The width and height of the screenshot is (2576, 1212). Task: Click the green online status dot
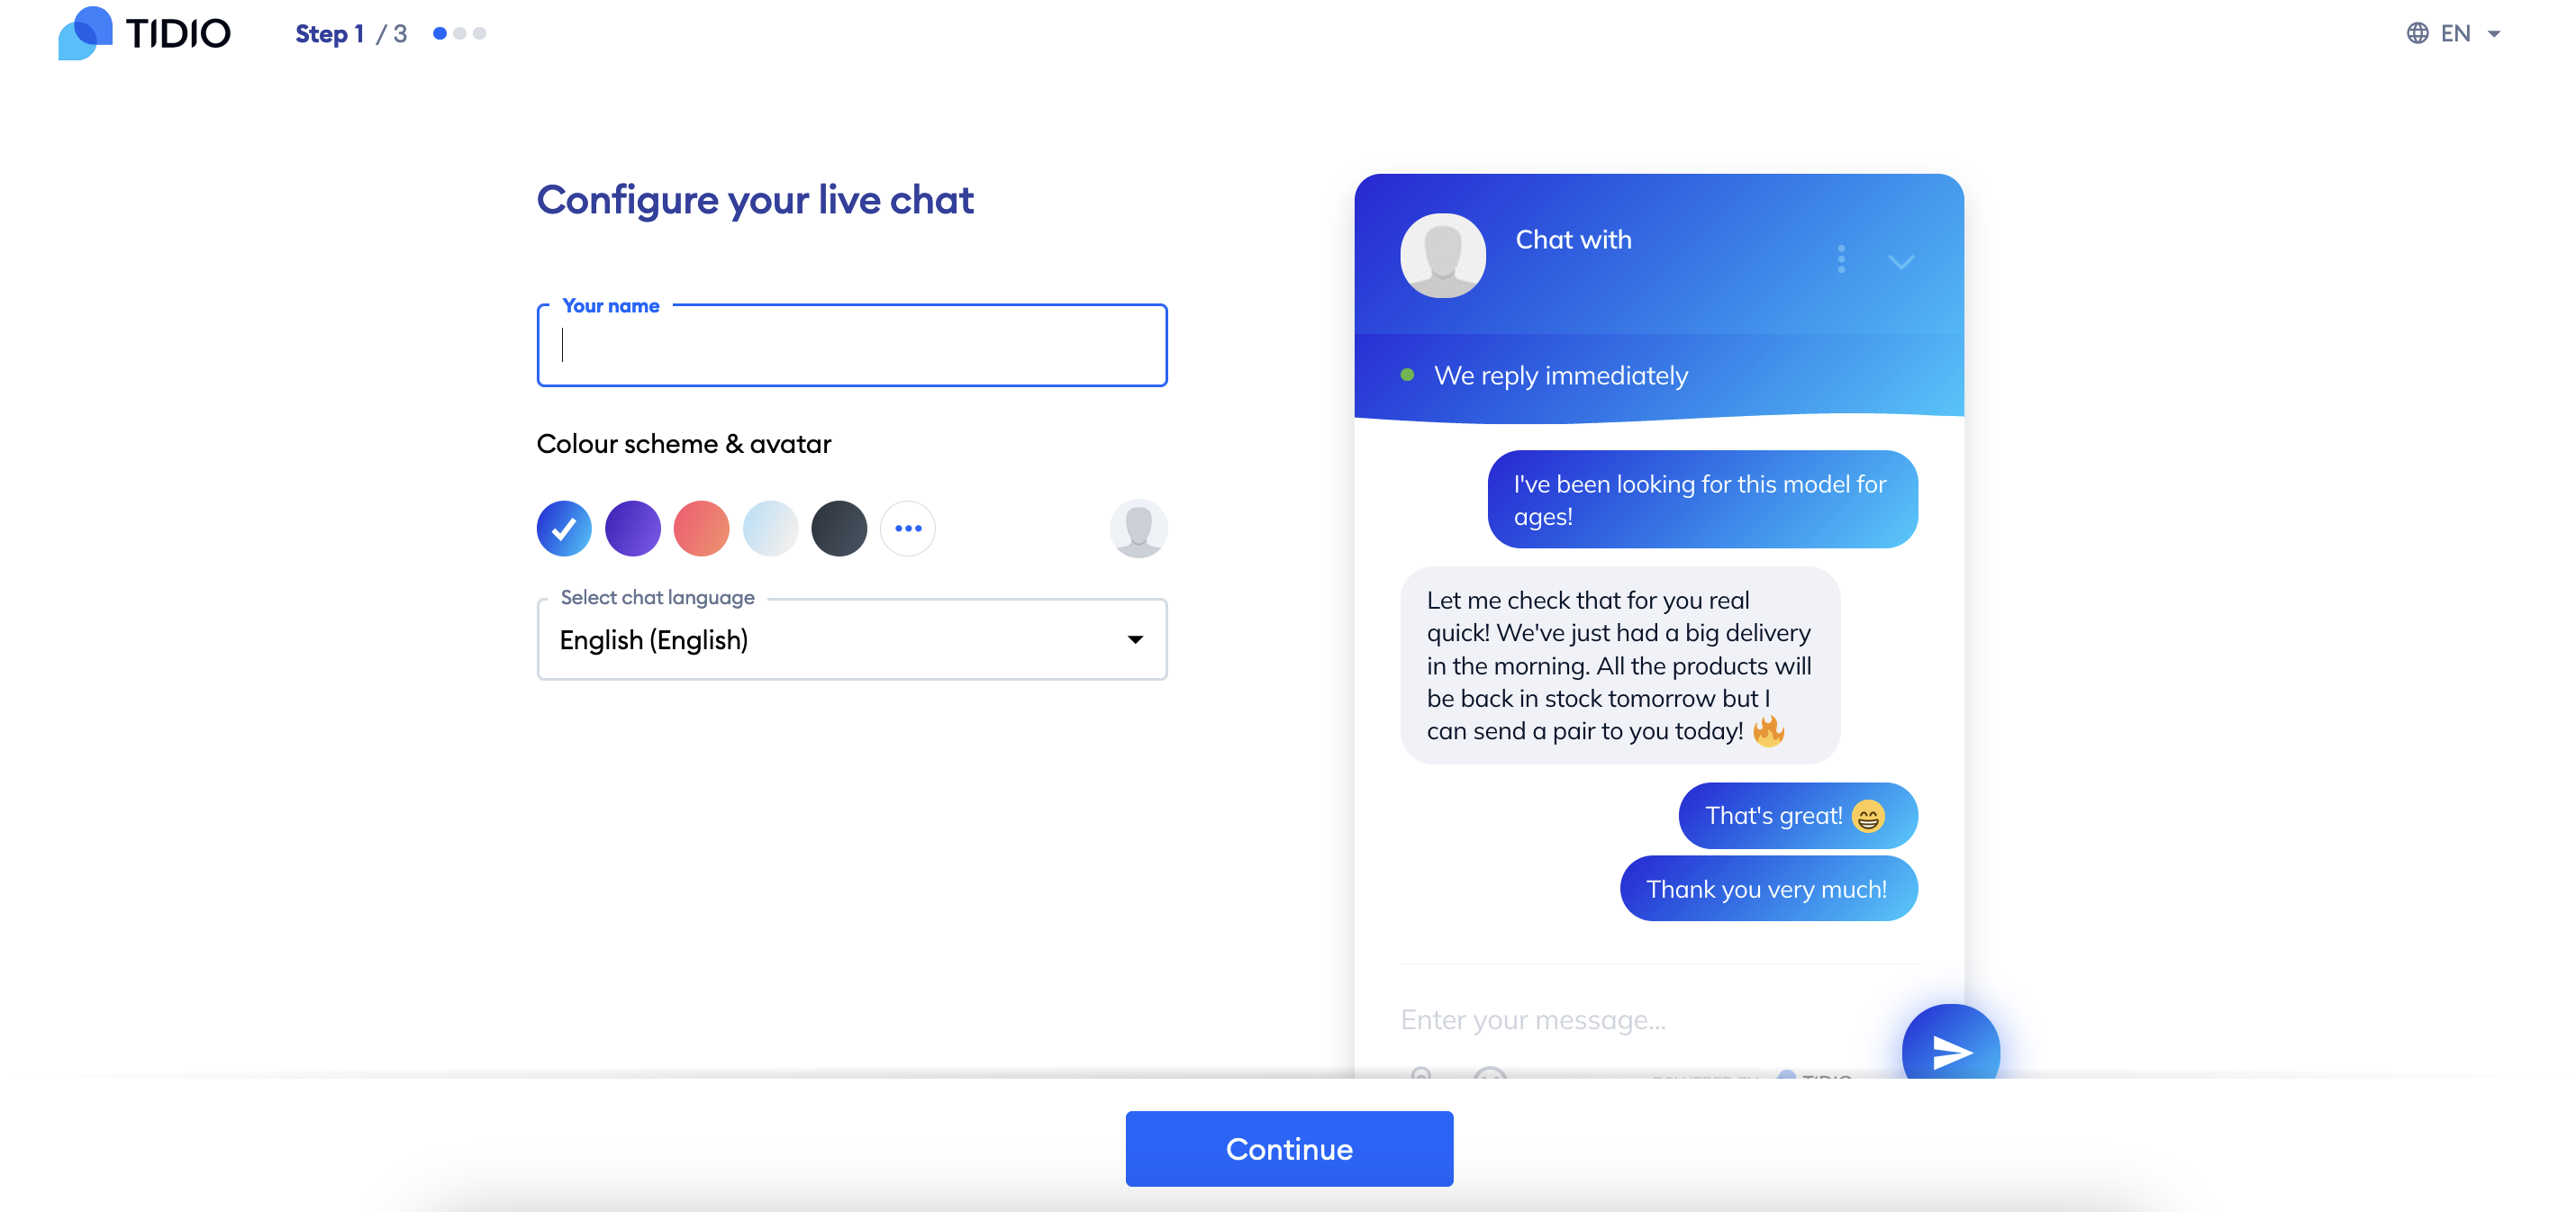pos(1407,375)
